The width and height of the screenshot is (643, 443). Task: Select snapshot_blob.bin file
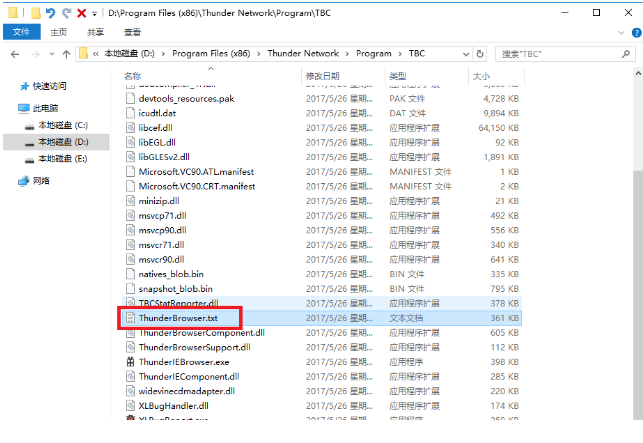coord(176,289)
